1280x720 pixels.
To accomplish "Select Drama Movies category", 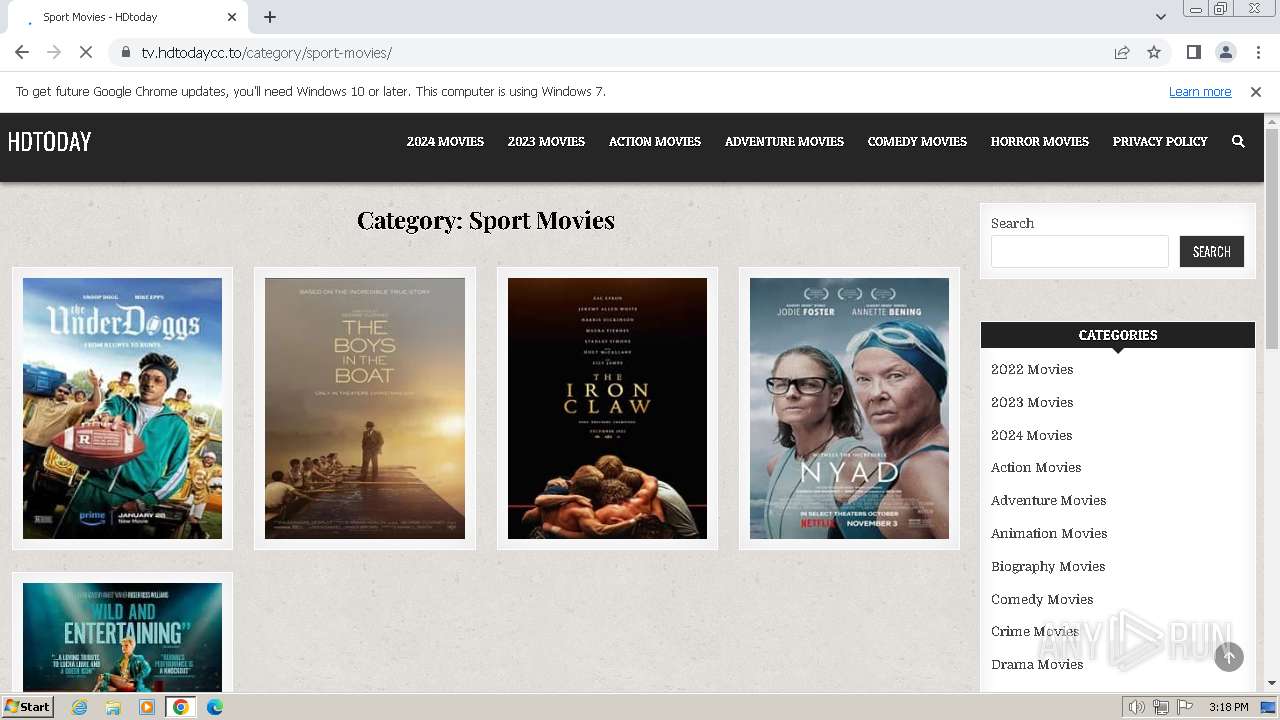I will [x=1037, y=664].
